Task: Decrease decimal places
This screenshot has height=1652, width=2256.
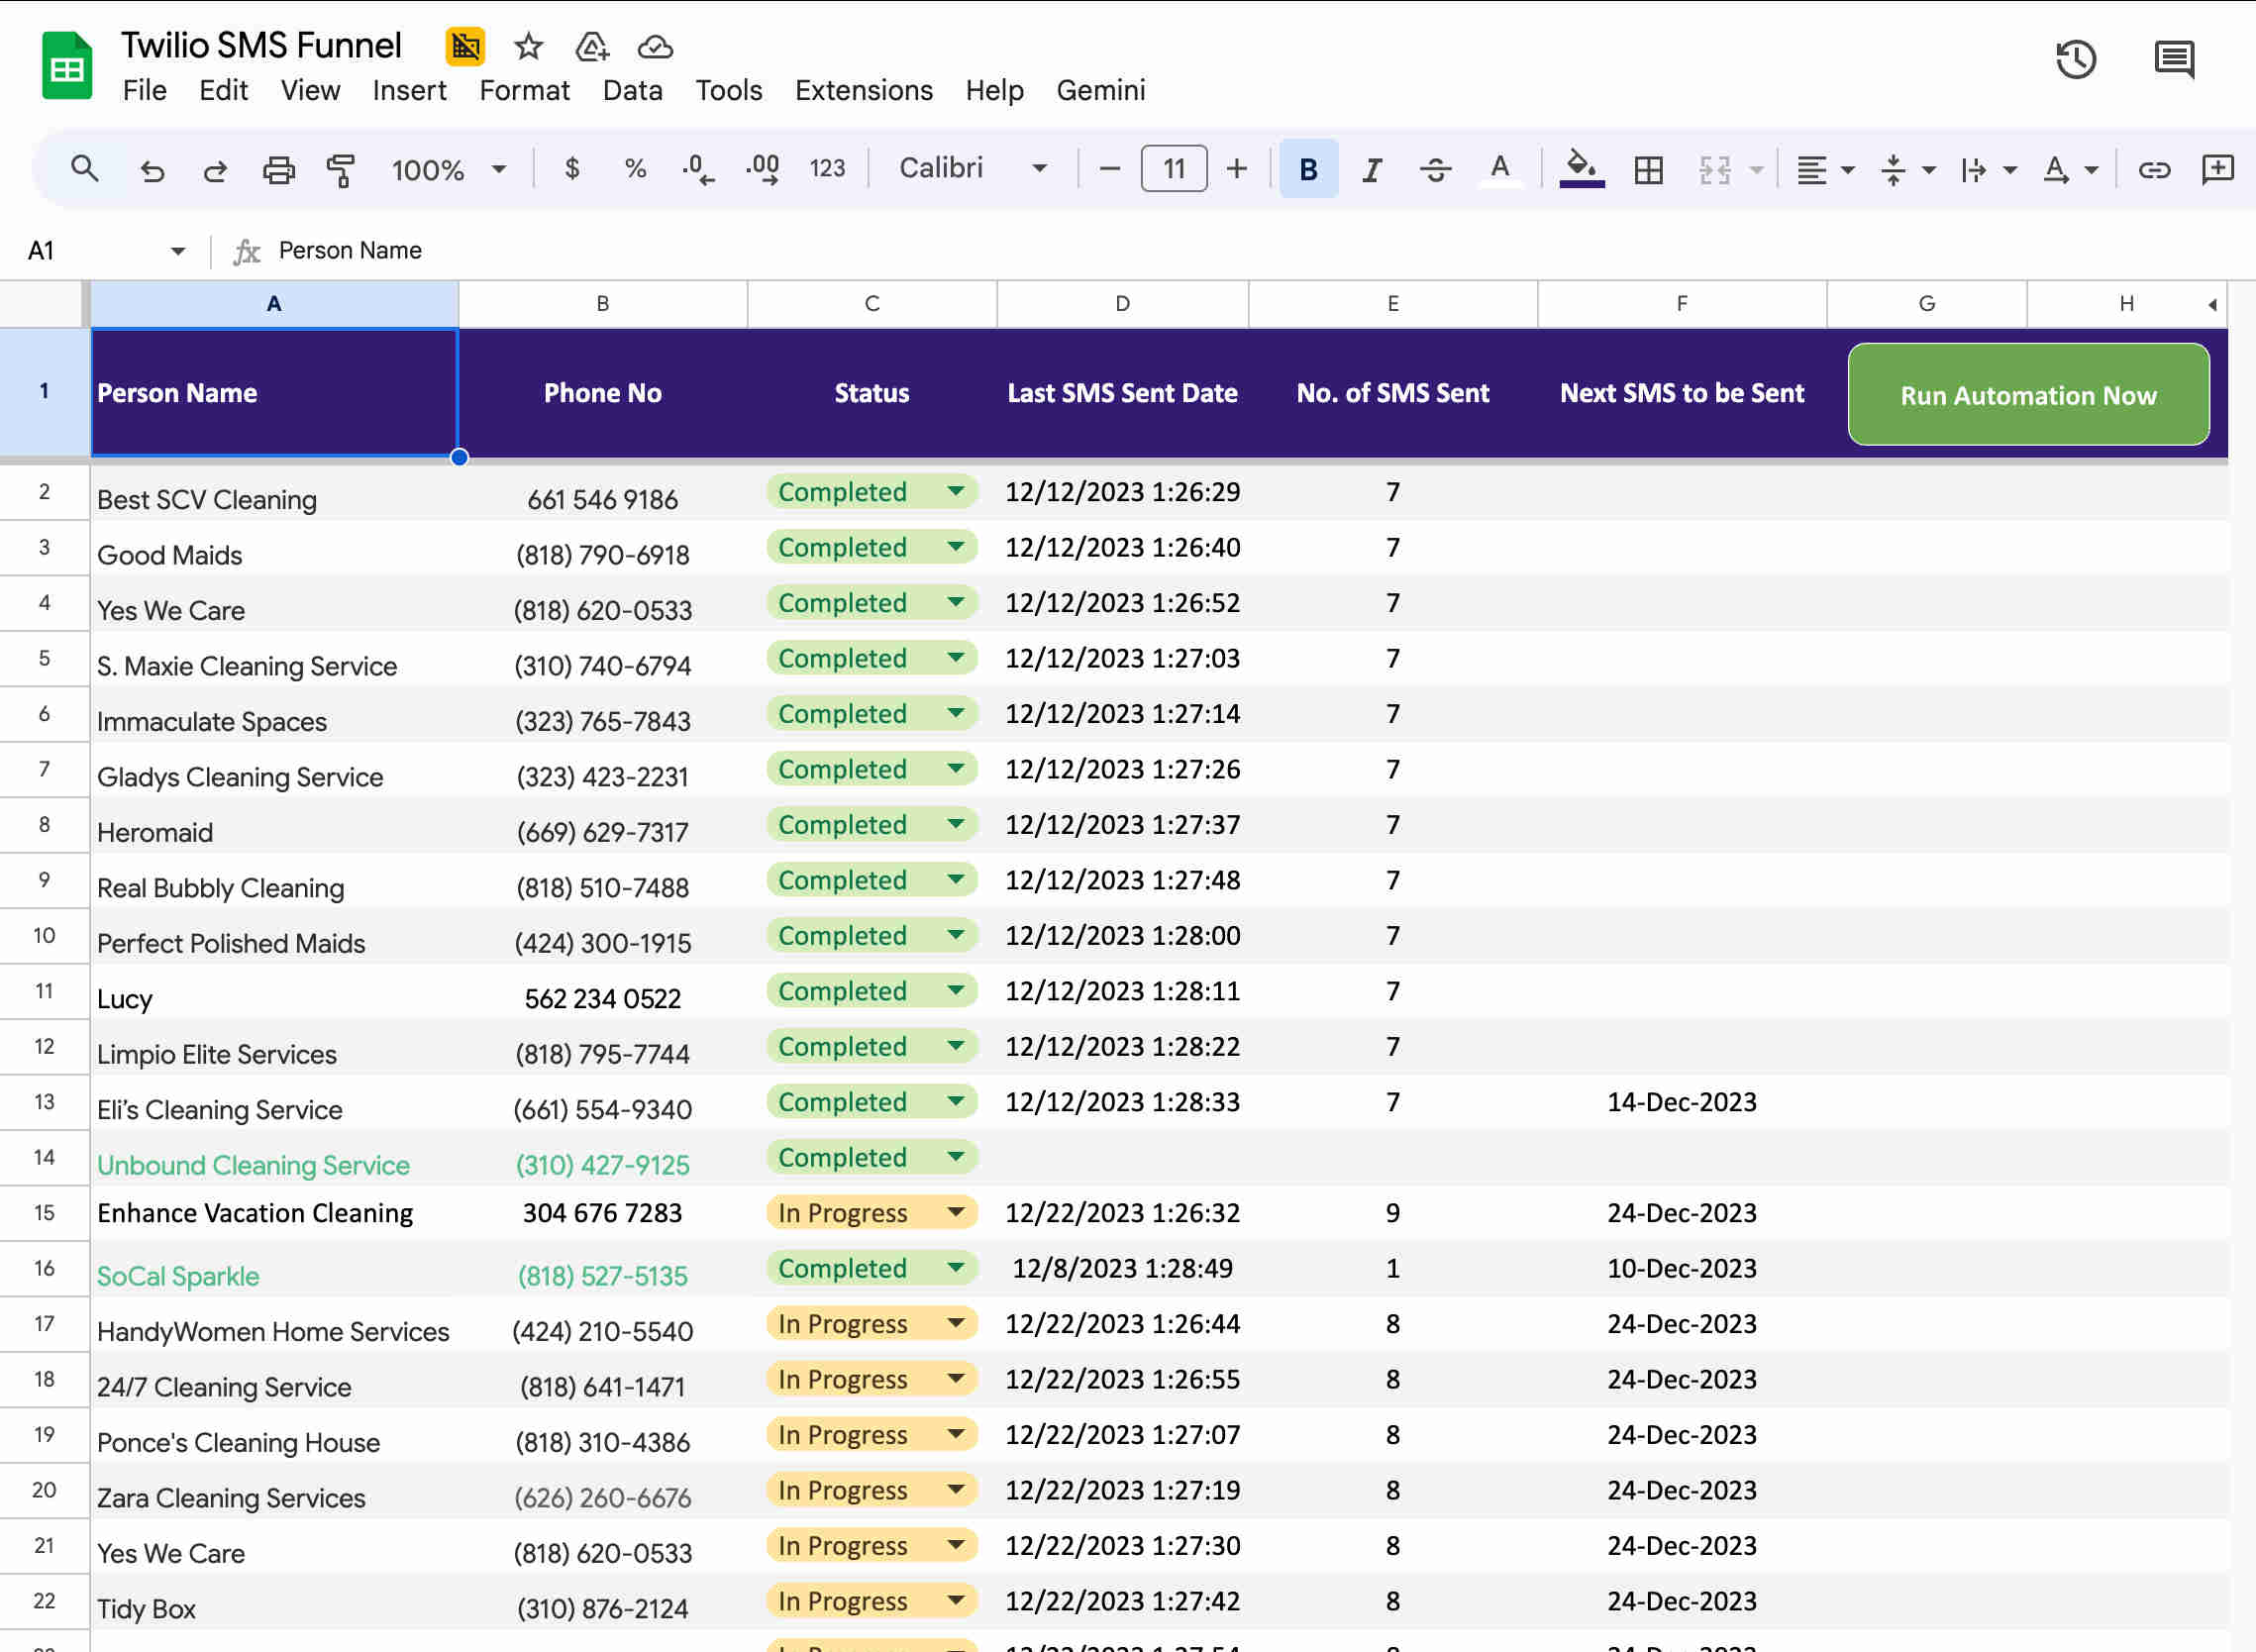Action: 698,169
